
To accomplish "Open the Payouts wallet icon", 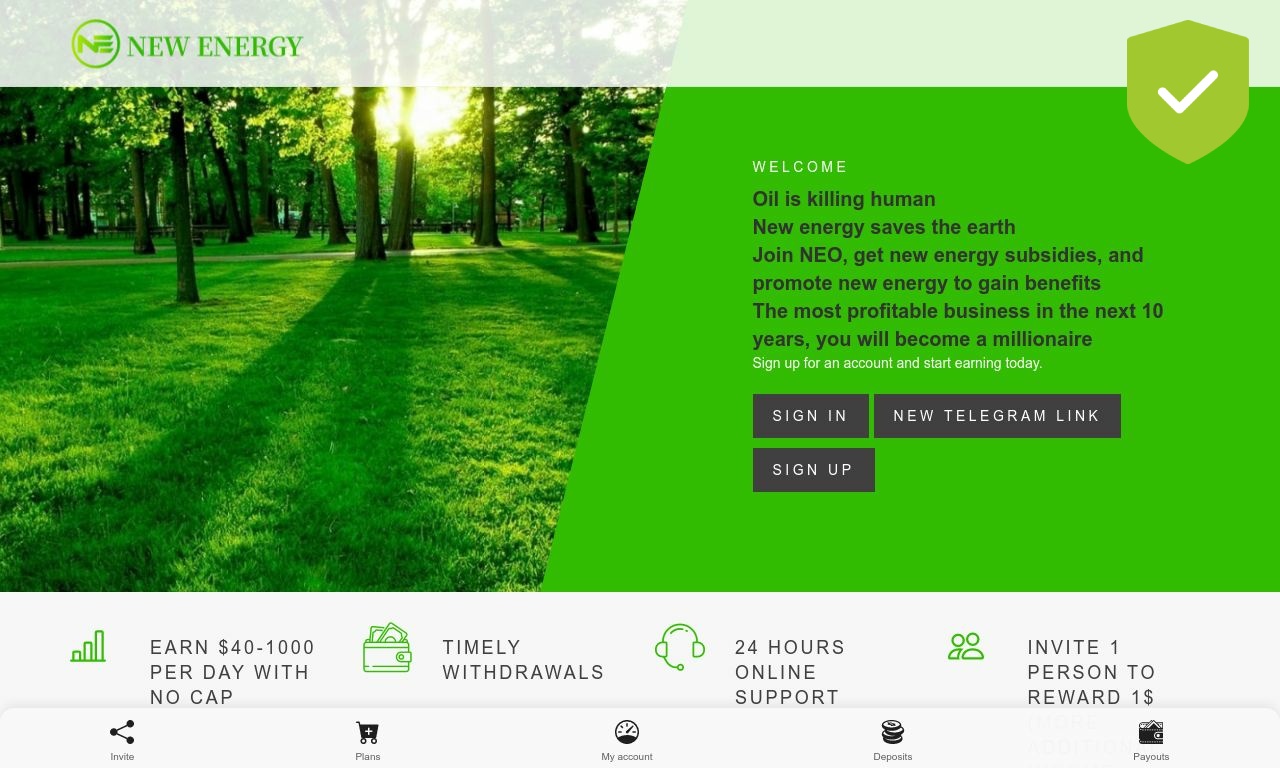I will [x=1151, y=733].
